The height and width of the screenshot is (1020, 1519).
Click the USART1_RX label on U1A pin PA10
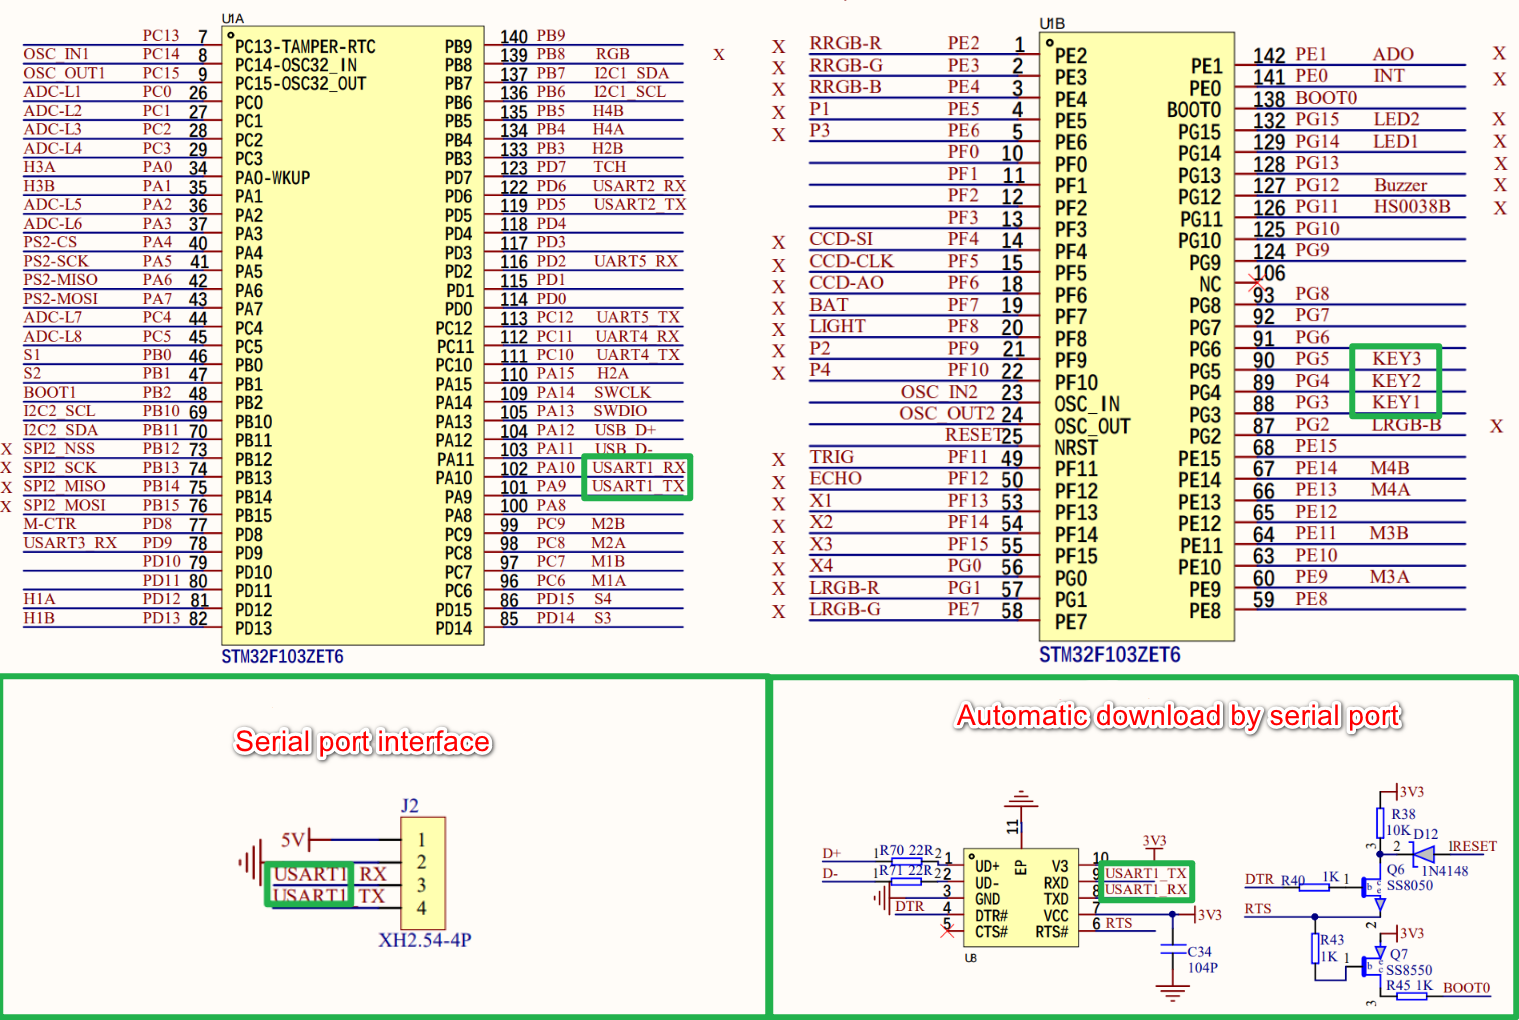pyautogui.click(x=638, y=468)
